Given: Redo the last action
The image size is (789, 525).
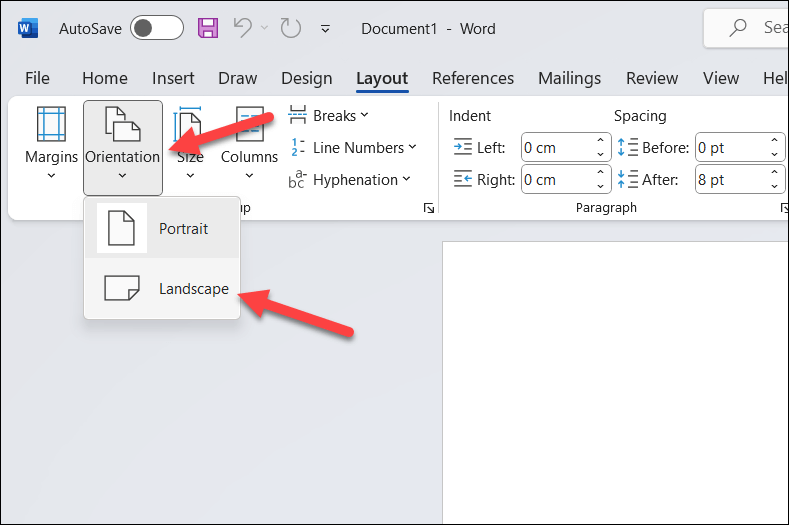Looking at the screenshot, I should point(290,28).
